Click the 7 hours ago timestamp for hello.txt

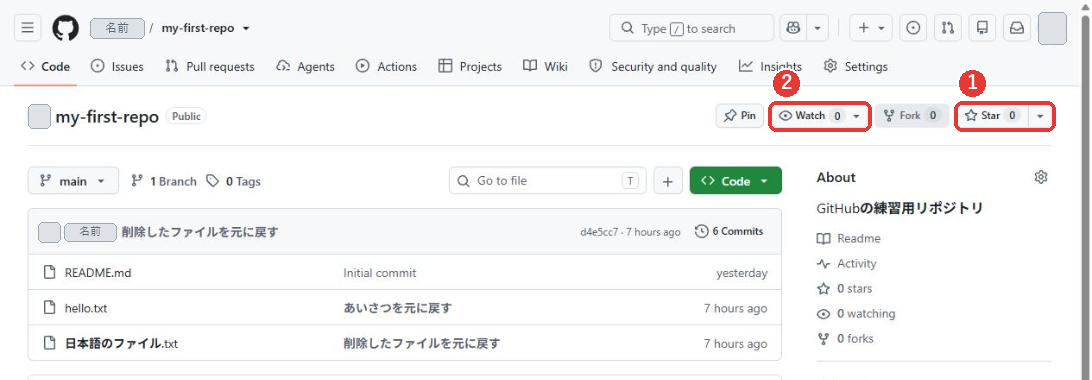tap(735, 308)
